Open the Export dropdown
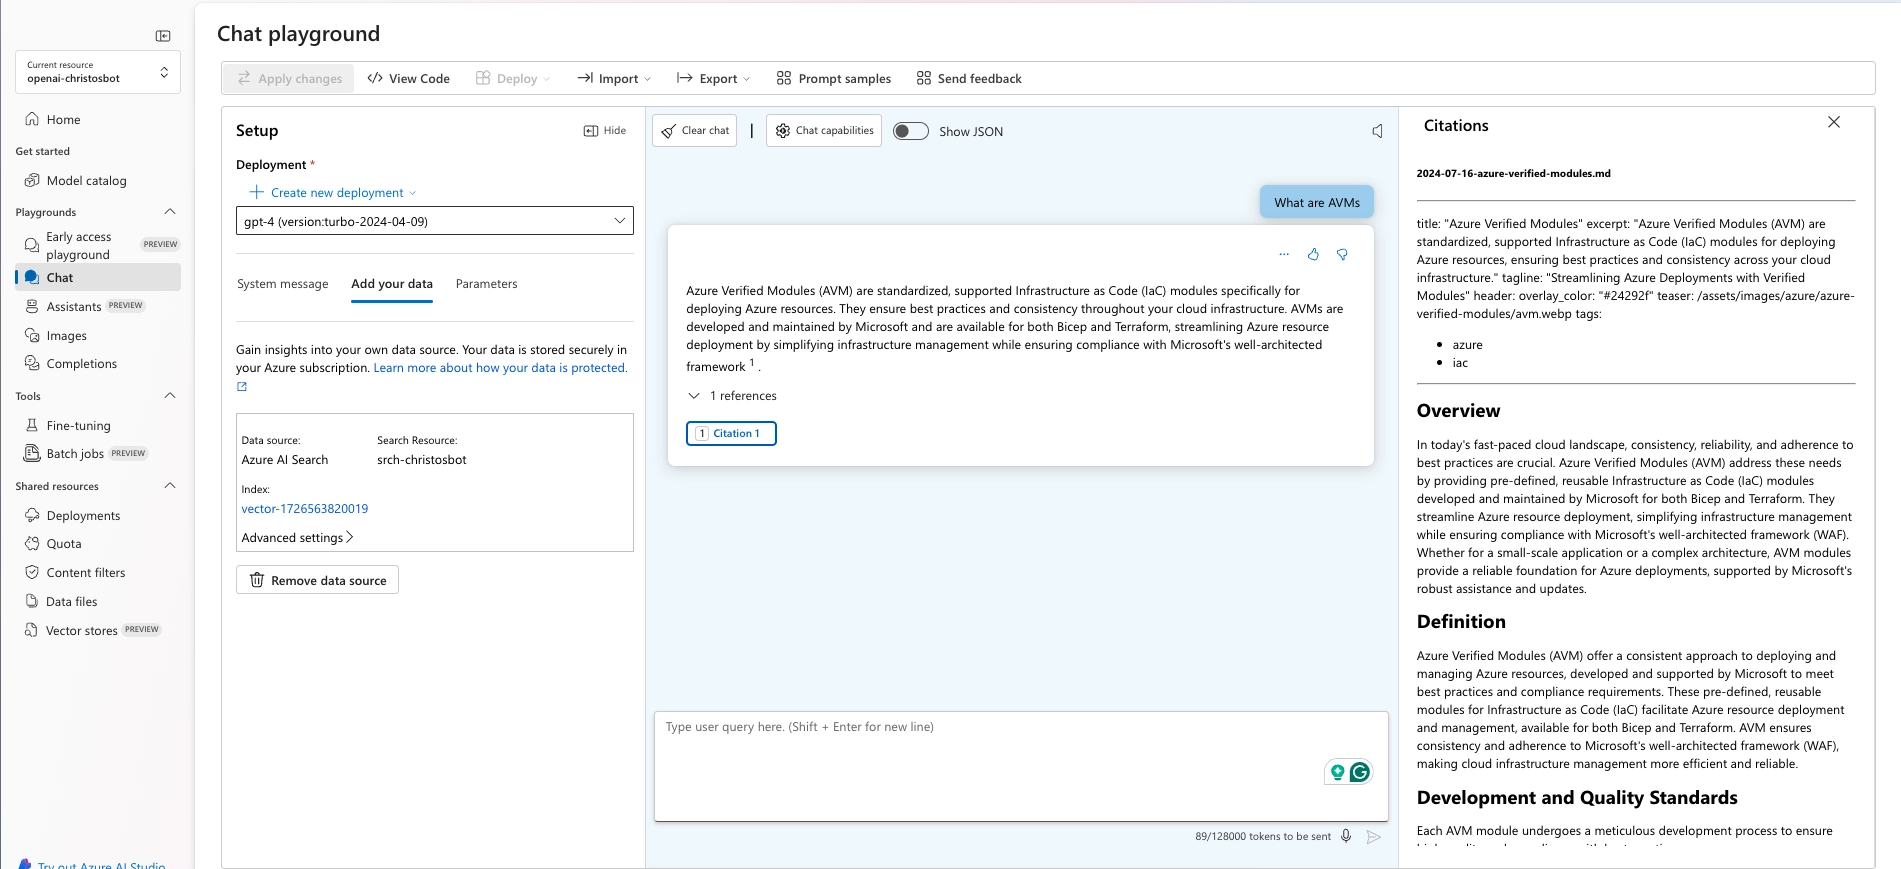This screenshot has width=1901, height=869. click(713, 78)
